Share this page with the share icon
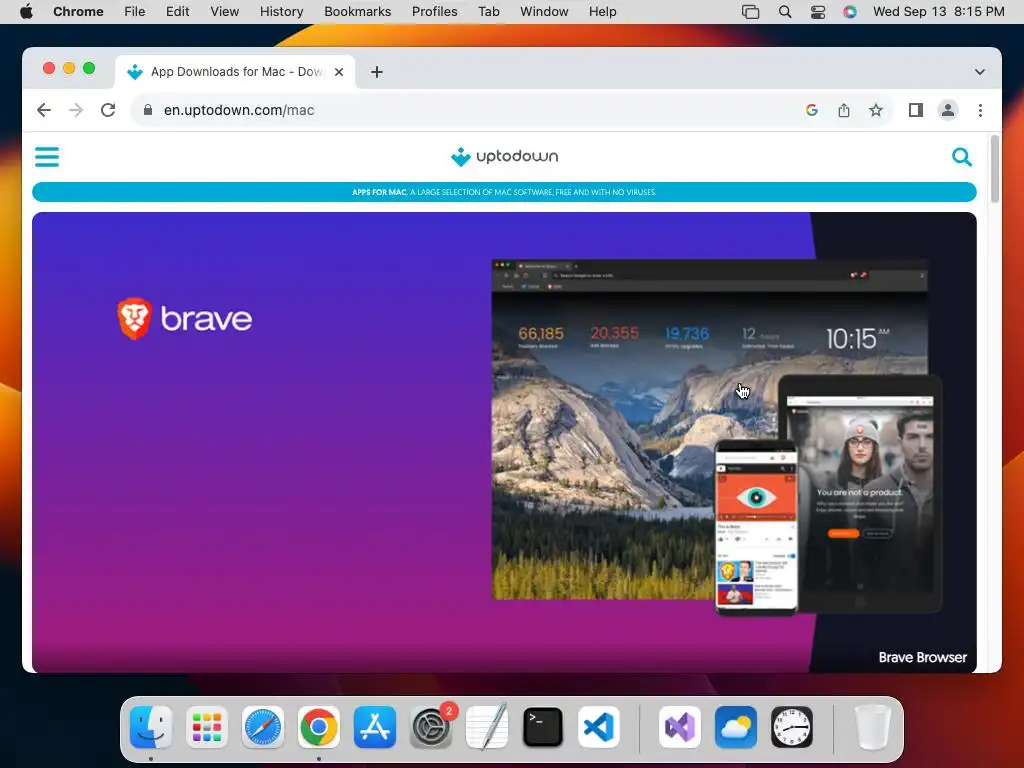The height and width of the screenshot is (768, 1024). (844, 110)
